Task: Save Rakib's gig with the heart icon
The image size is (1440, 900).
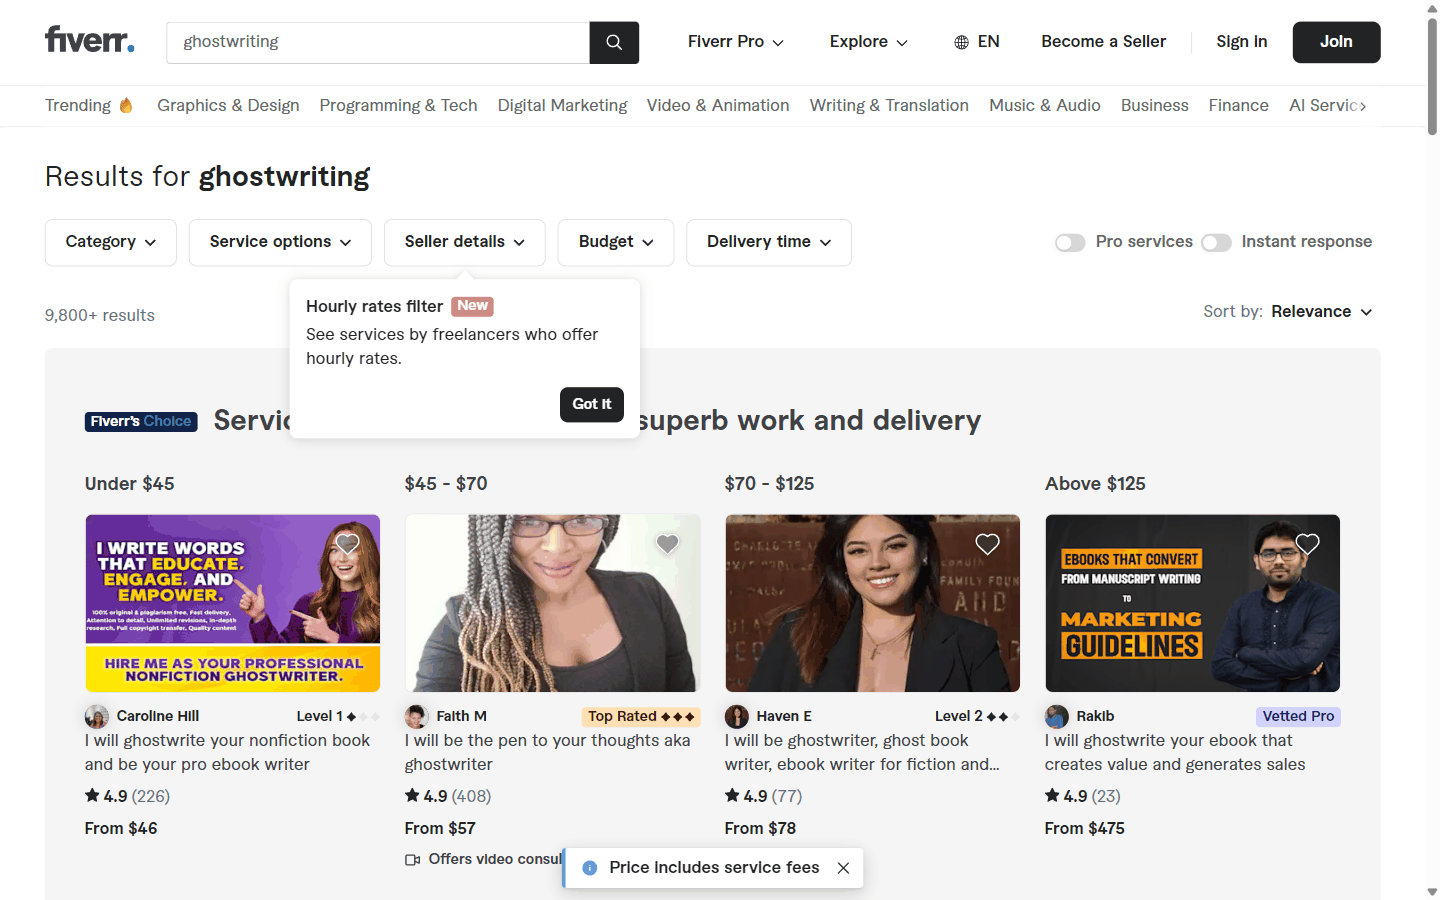Action: click(x=1307, y=544)
